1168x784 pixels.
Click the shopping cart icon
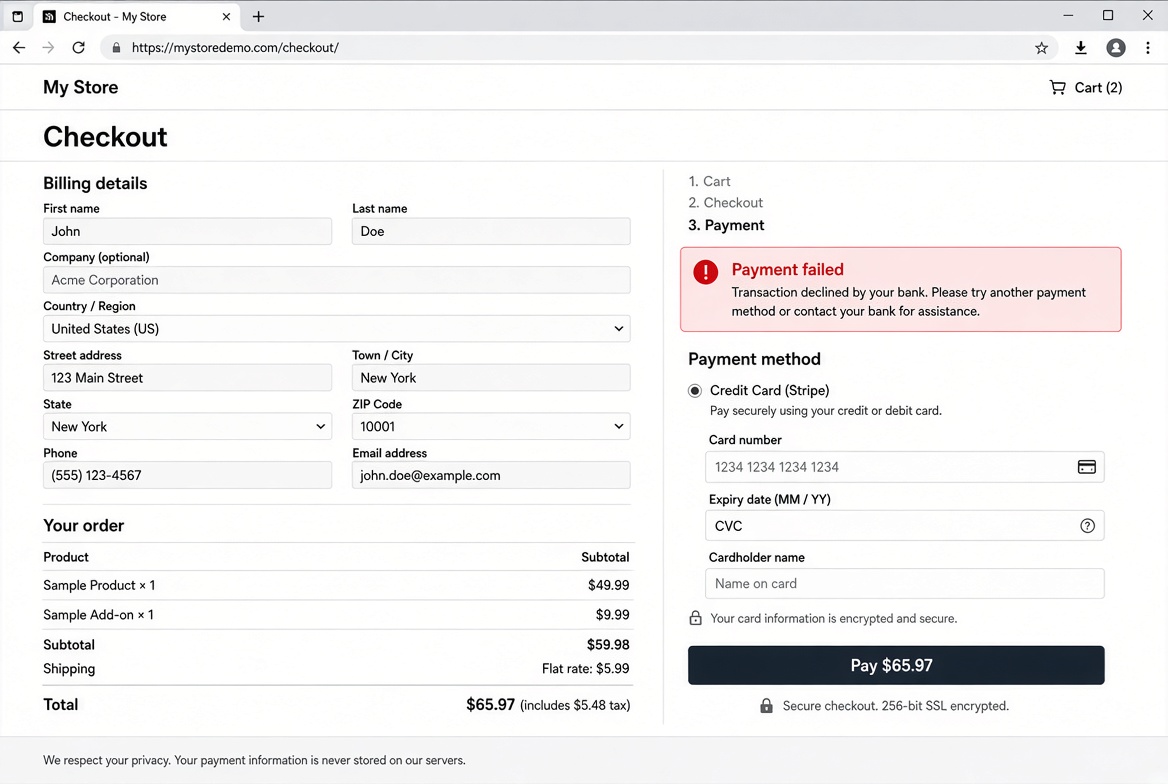1057,88
